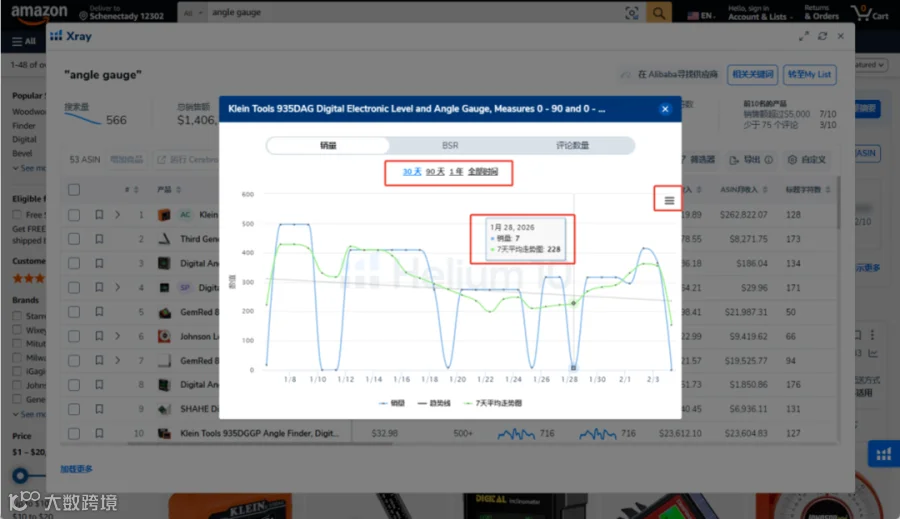Tick the checkbox for row 1
This screenshot has width=900, height=519.
74,215
